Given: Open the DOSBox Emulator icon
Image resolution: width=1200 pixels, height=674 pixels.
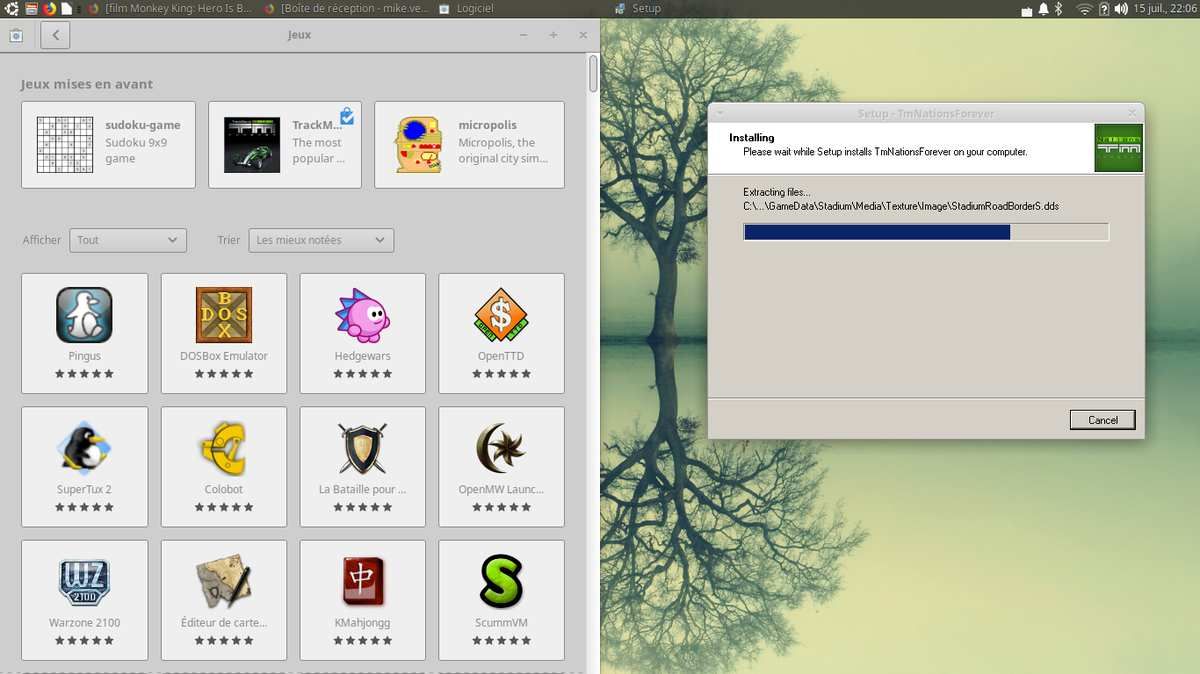Looking at the screenshot, I should pos(224,315).
